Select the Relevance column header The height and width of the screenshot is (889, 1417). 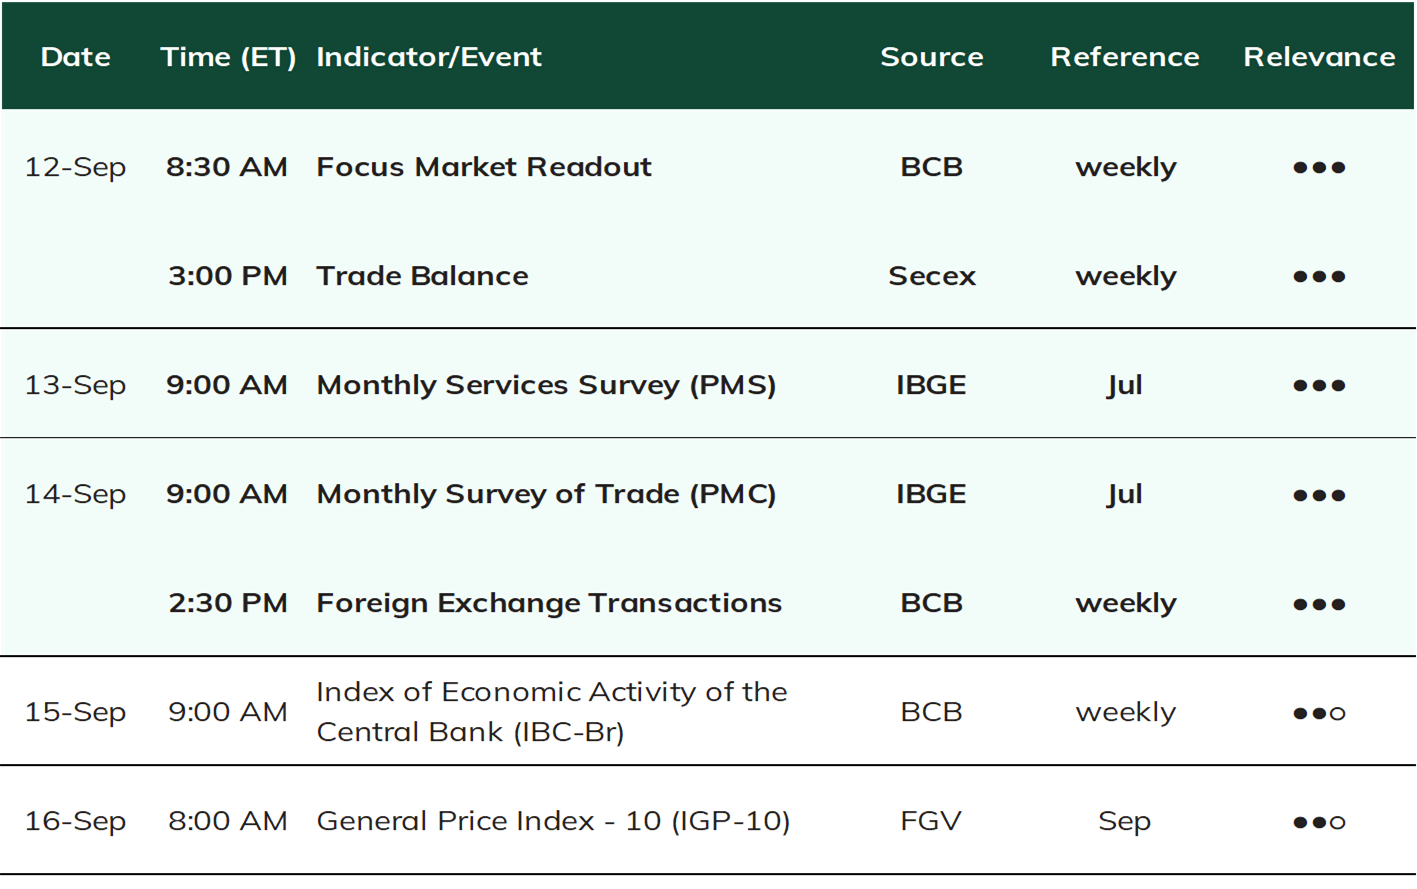[1319, 57]
